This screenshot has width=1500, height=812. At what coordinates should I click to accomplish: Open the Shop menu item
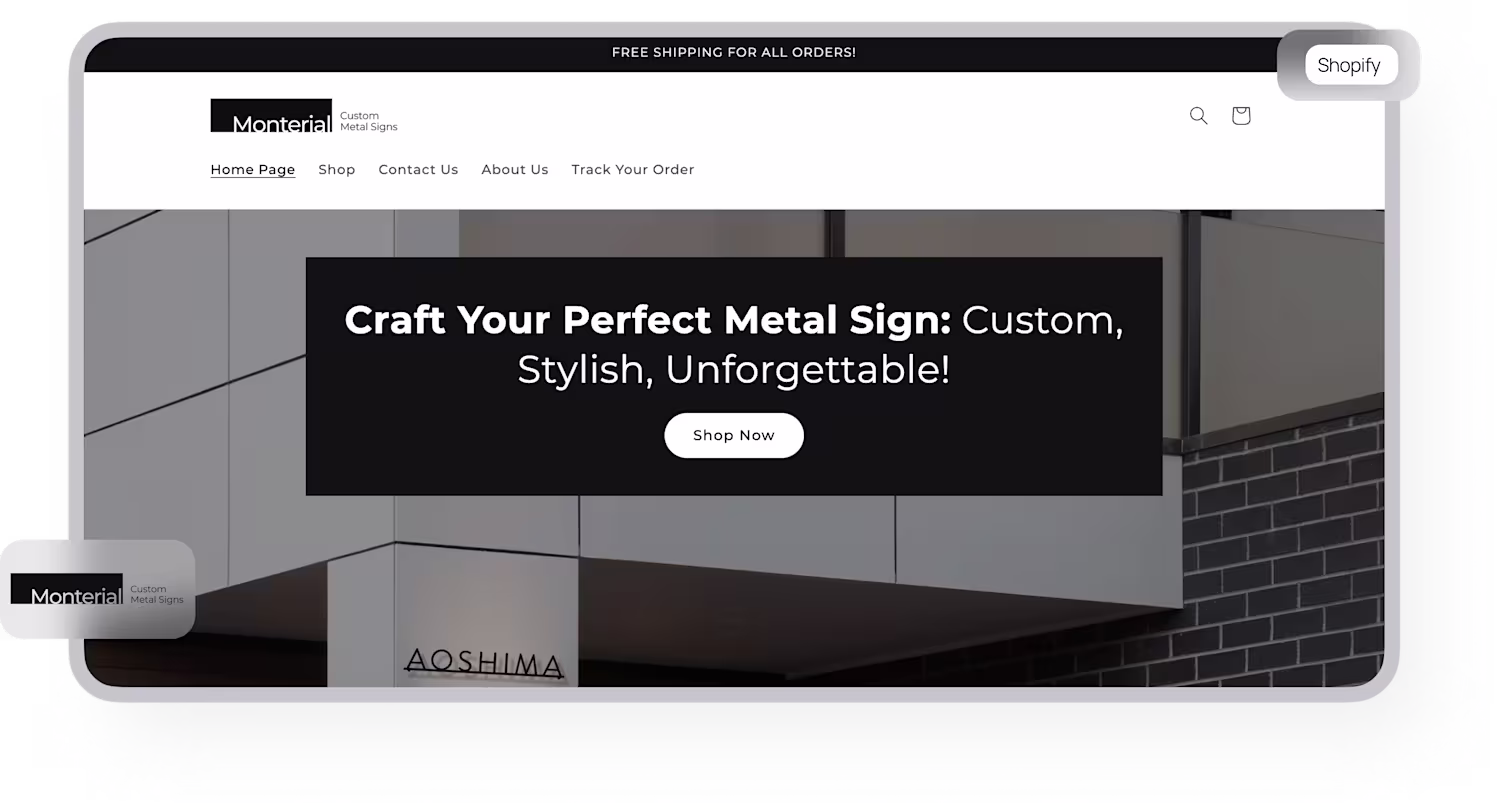(337, 170)
